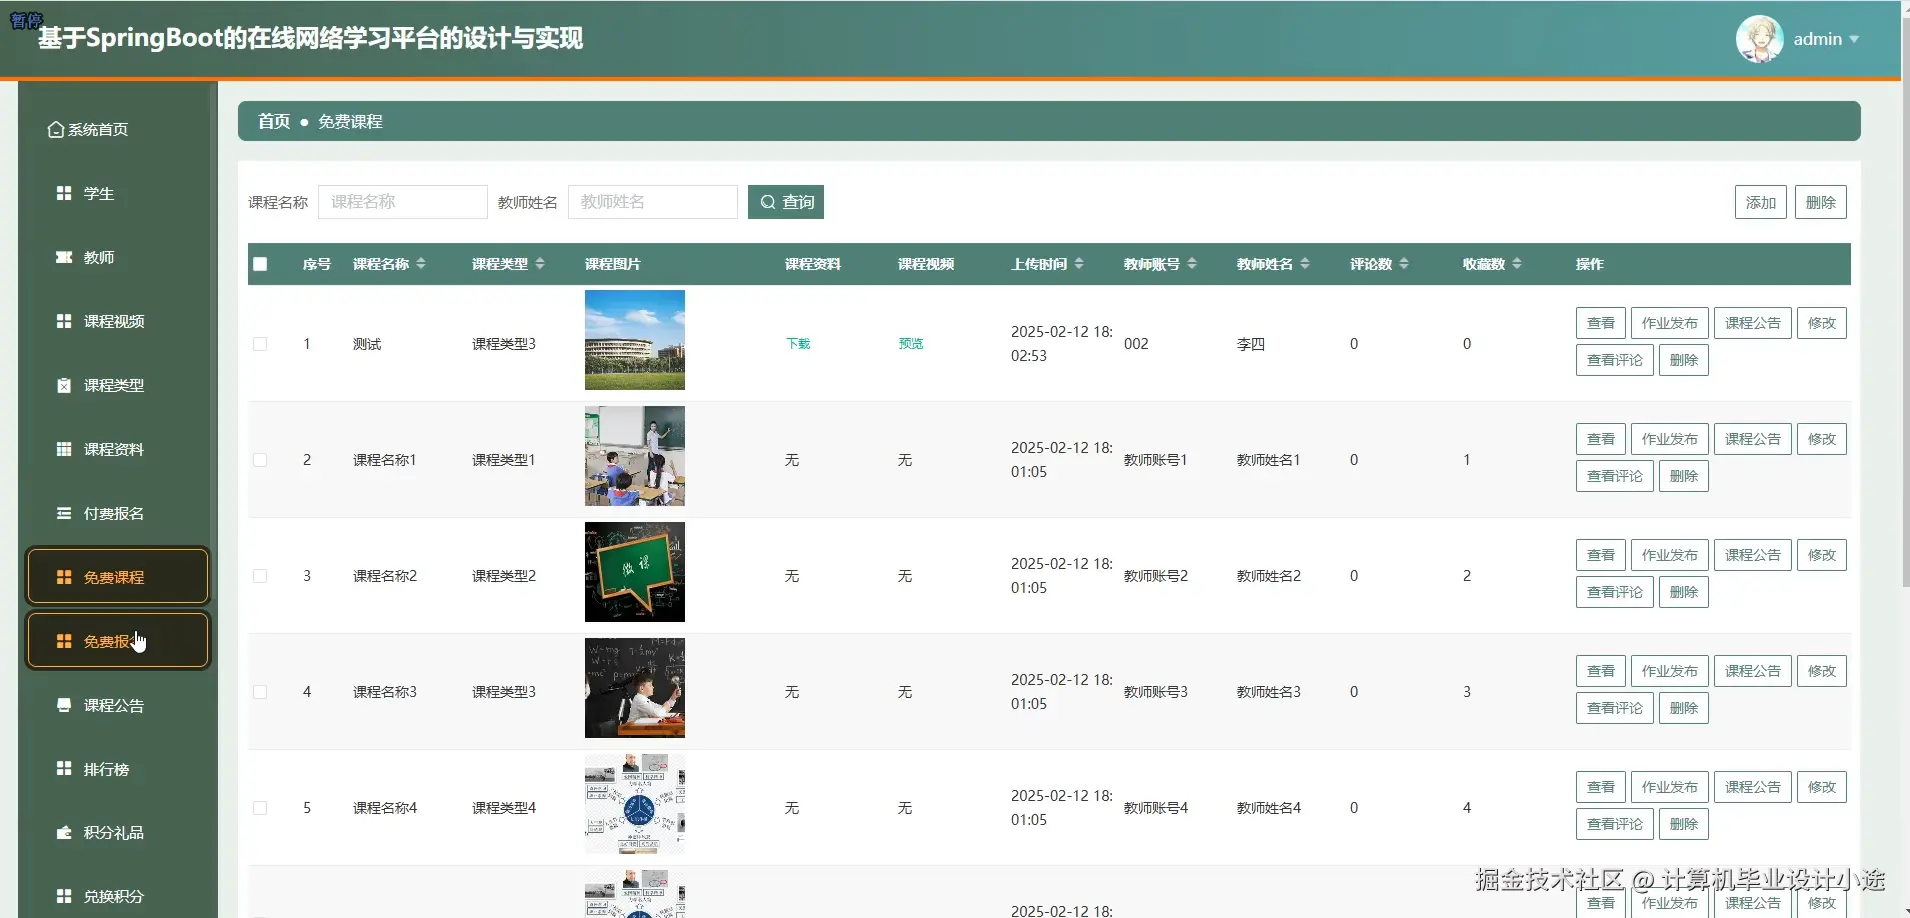Sort table by 教师姓名 arrows
Screen dimensions: 1910x918
point(1305,264)
